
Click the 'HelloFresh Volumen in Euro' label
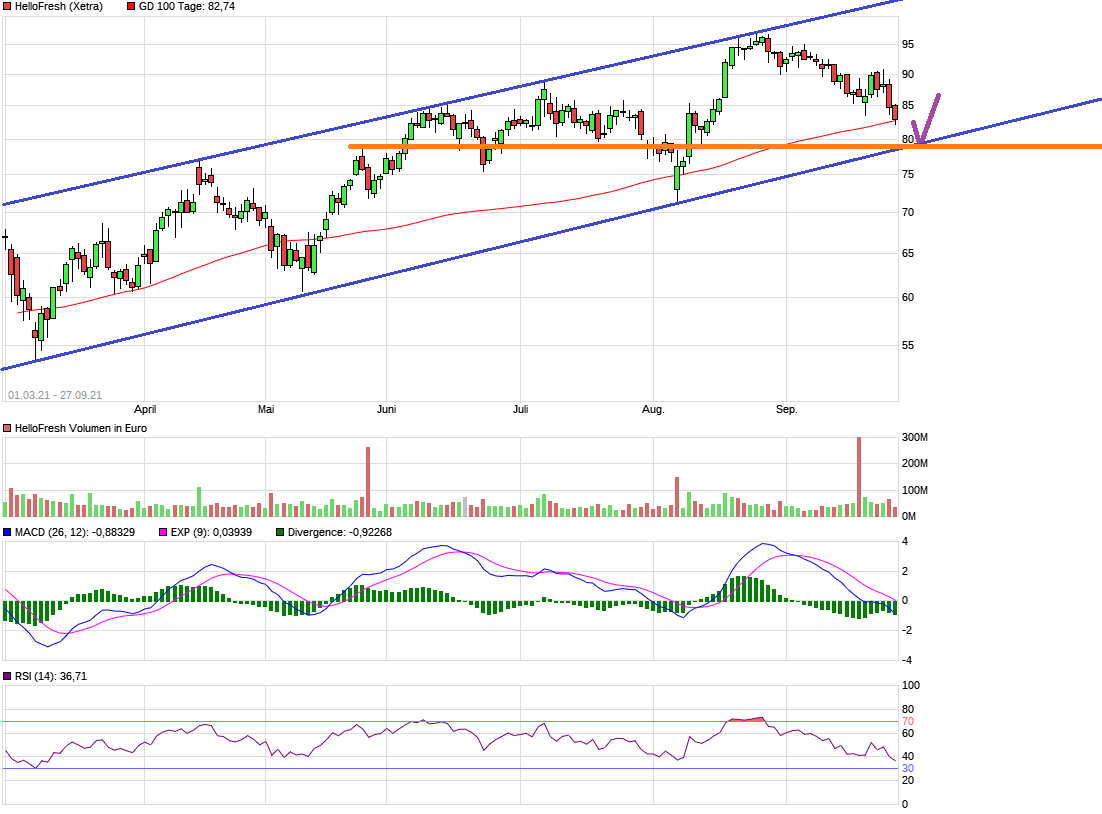click(x=81, y=429)
